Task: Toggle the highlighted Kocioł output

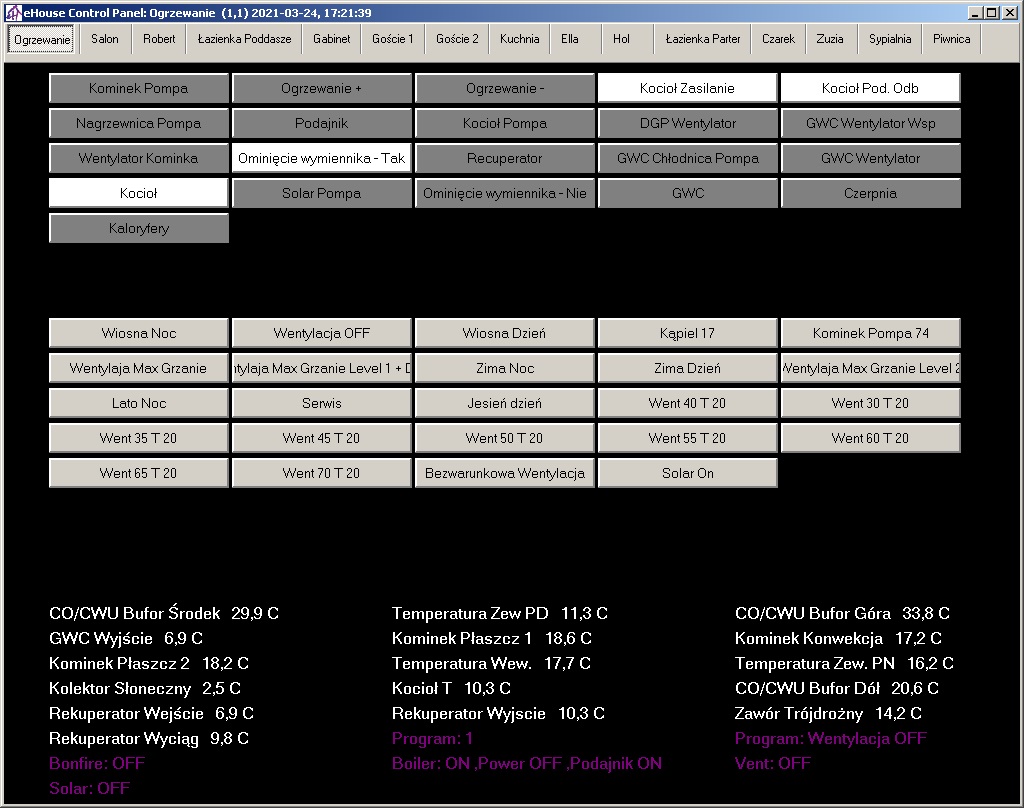Action: 138,193
